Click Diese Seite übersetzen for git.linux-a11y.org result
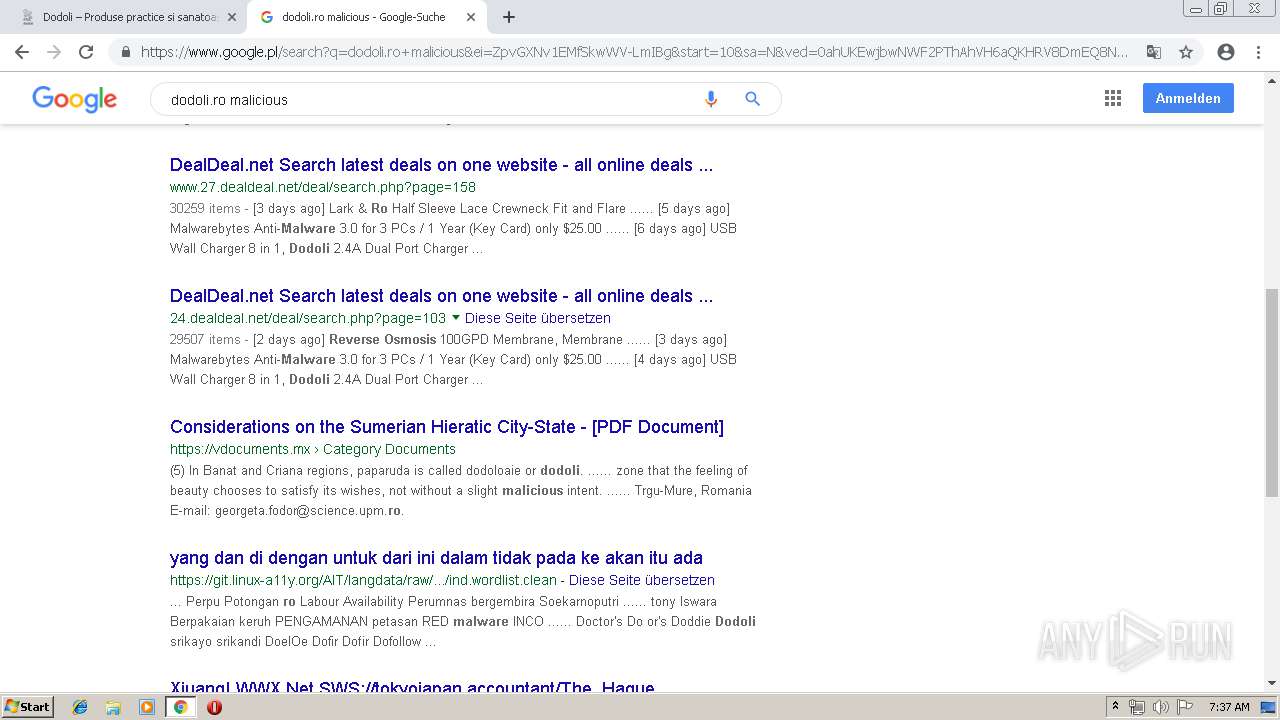The width and height of the screenshot is (1280, 720). (642, 580)
